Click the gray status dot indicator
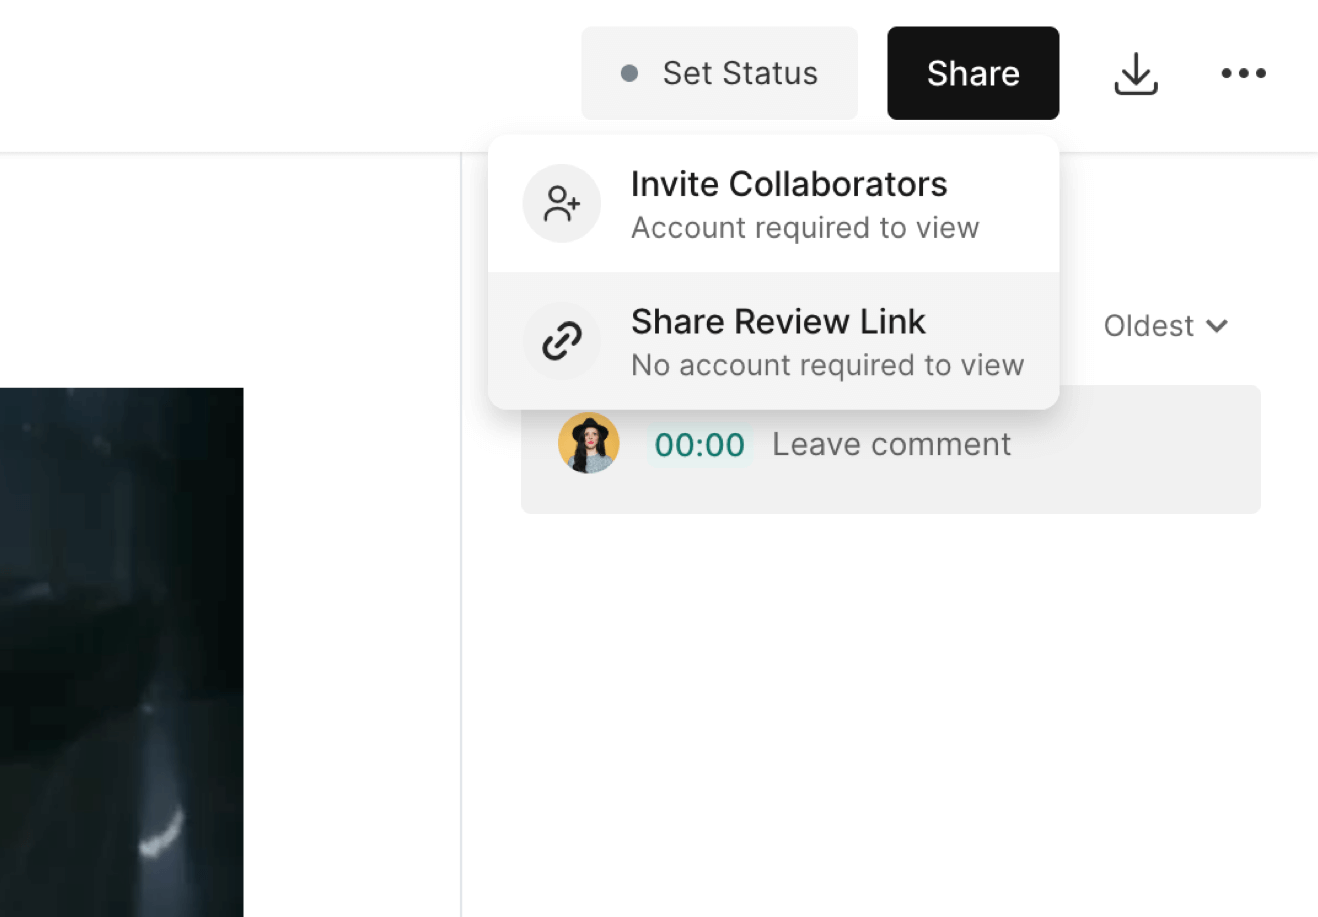The width and height of the screenshot is (1318, 917). click(x=629, y=73)
